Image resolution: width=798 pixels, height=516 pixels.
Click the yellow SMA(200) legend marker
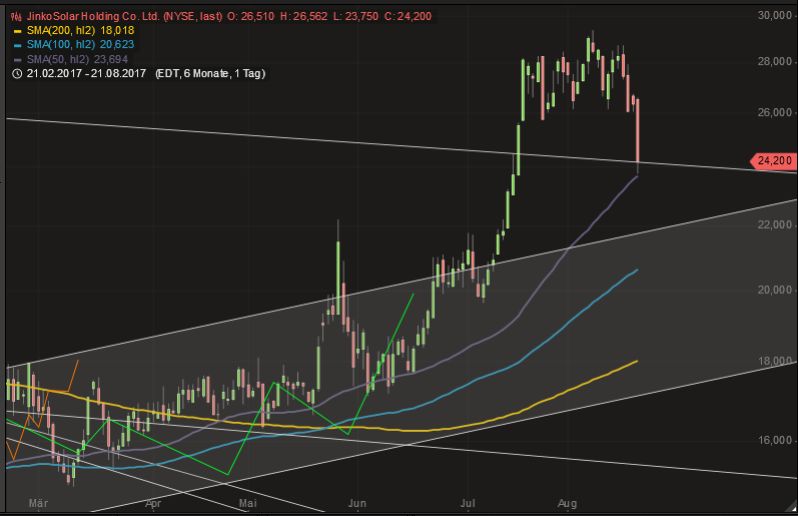tap(18, 31)
